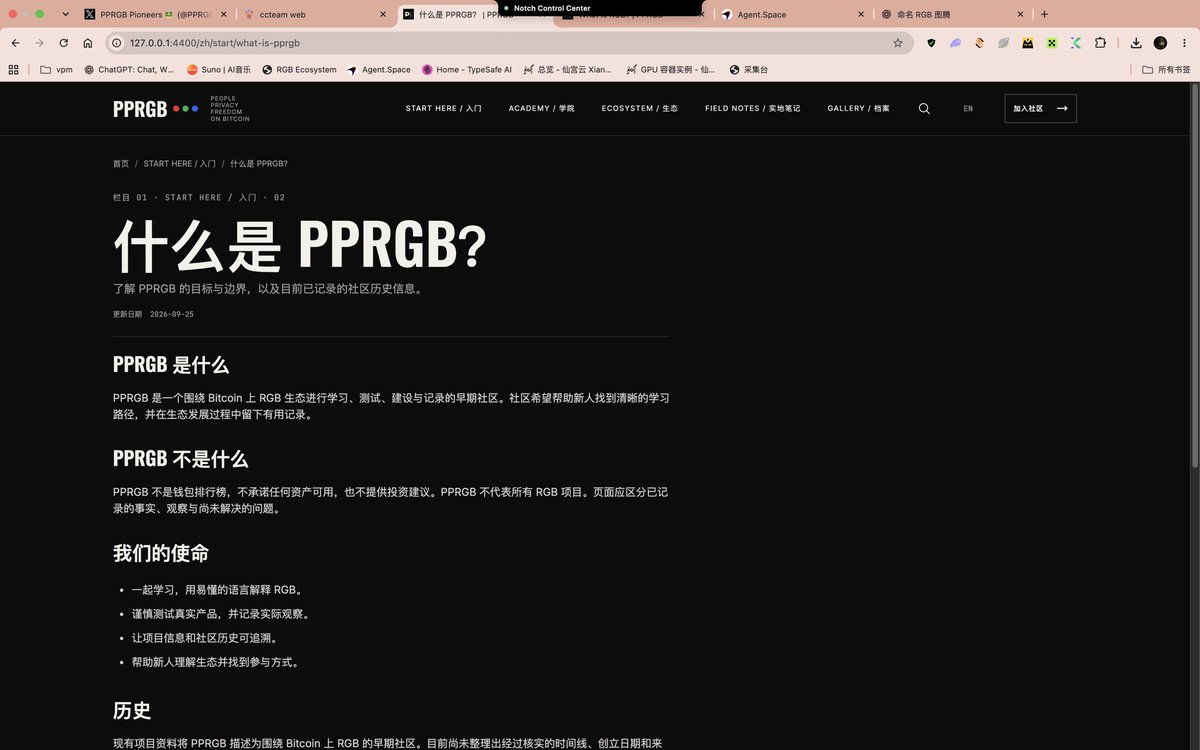Open ChatGPT: Chat bookmark

129,70
